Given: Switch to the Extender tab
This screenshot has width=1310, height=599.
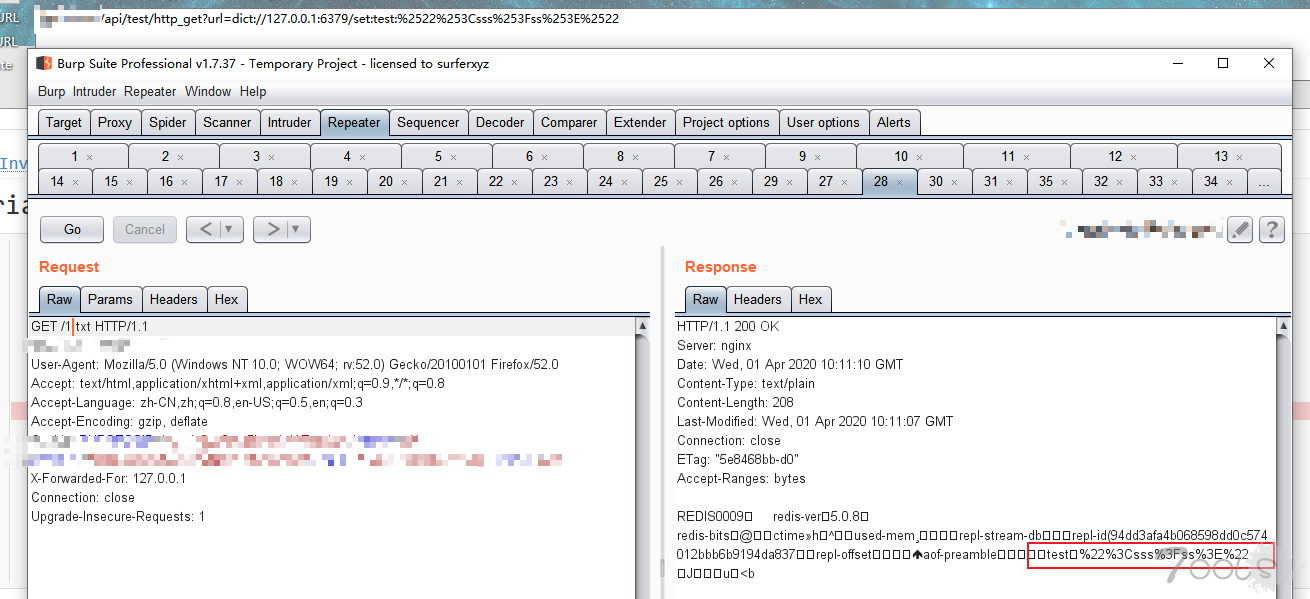Looking at the screenshot, I should click(640, 122).
